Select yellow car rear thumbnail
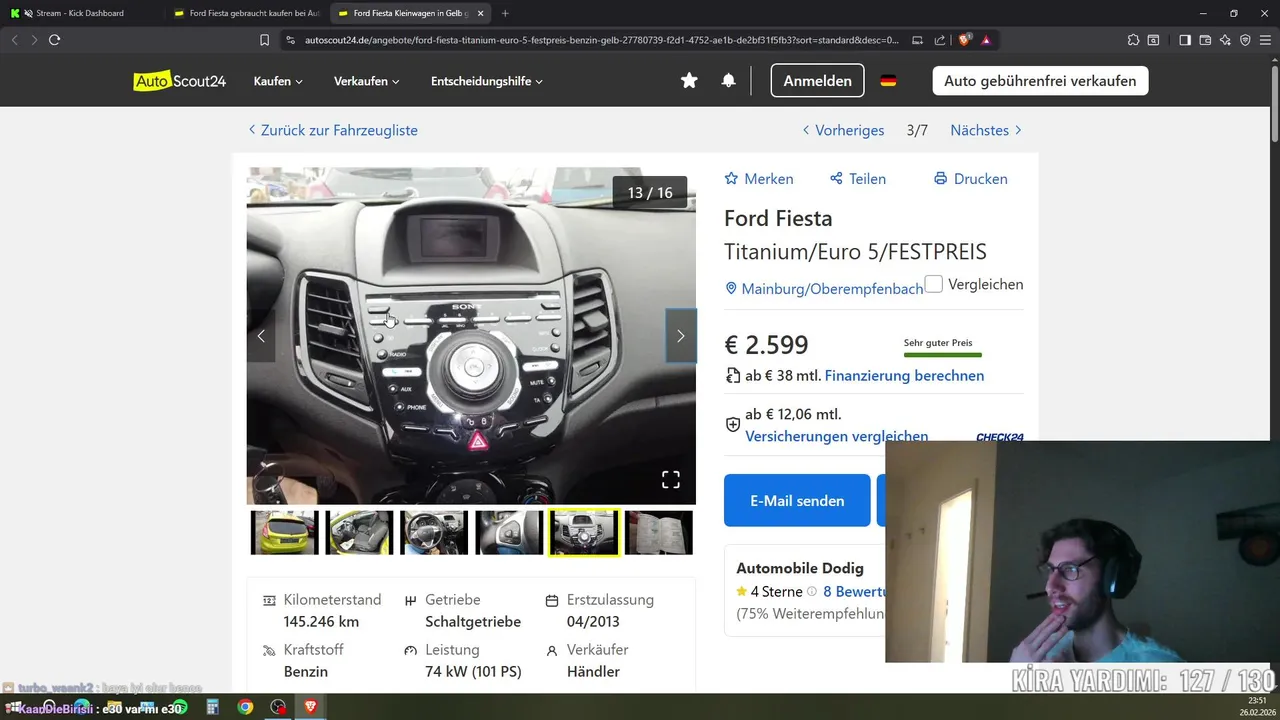The height and width of the screenshot is (720, 1280). [284, 532]
